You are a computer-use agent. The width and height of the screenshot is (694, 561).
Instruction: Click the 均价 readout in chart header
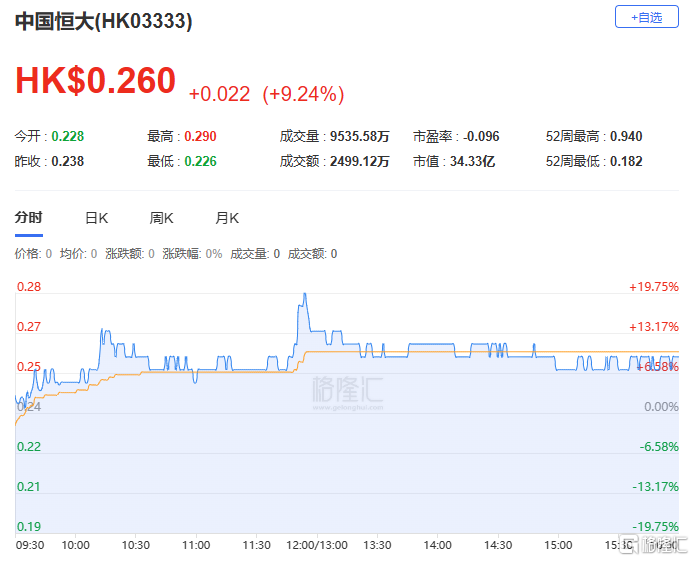[x=78, y=254]
